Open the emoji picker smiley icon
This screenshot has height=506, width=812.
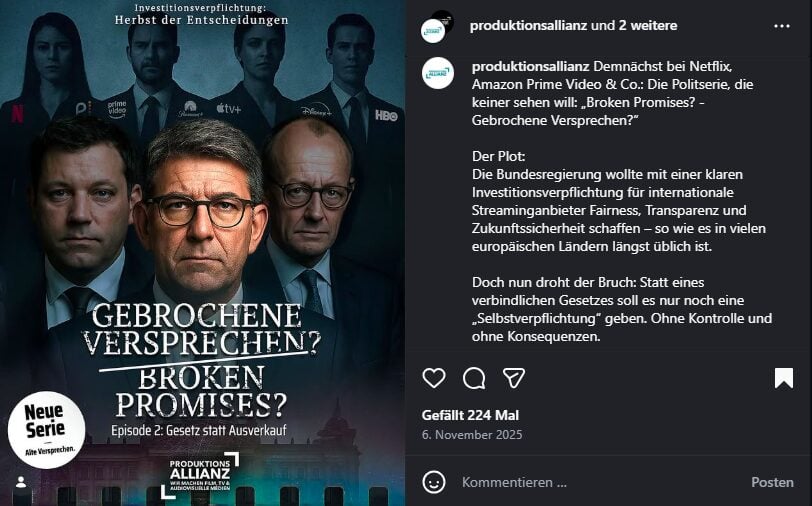[x=433, y=482]
